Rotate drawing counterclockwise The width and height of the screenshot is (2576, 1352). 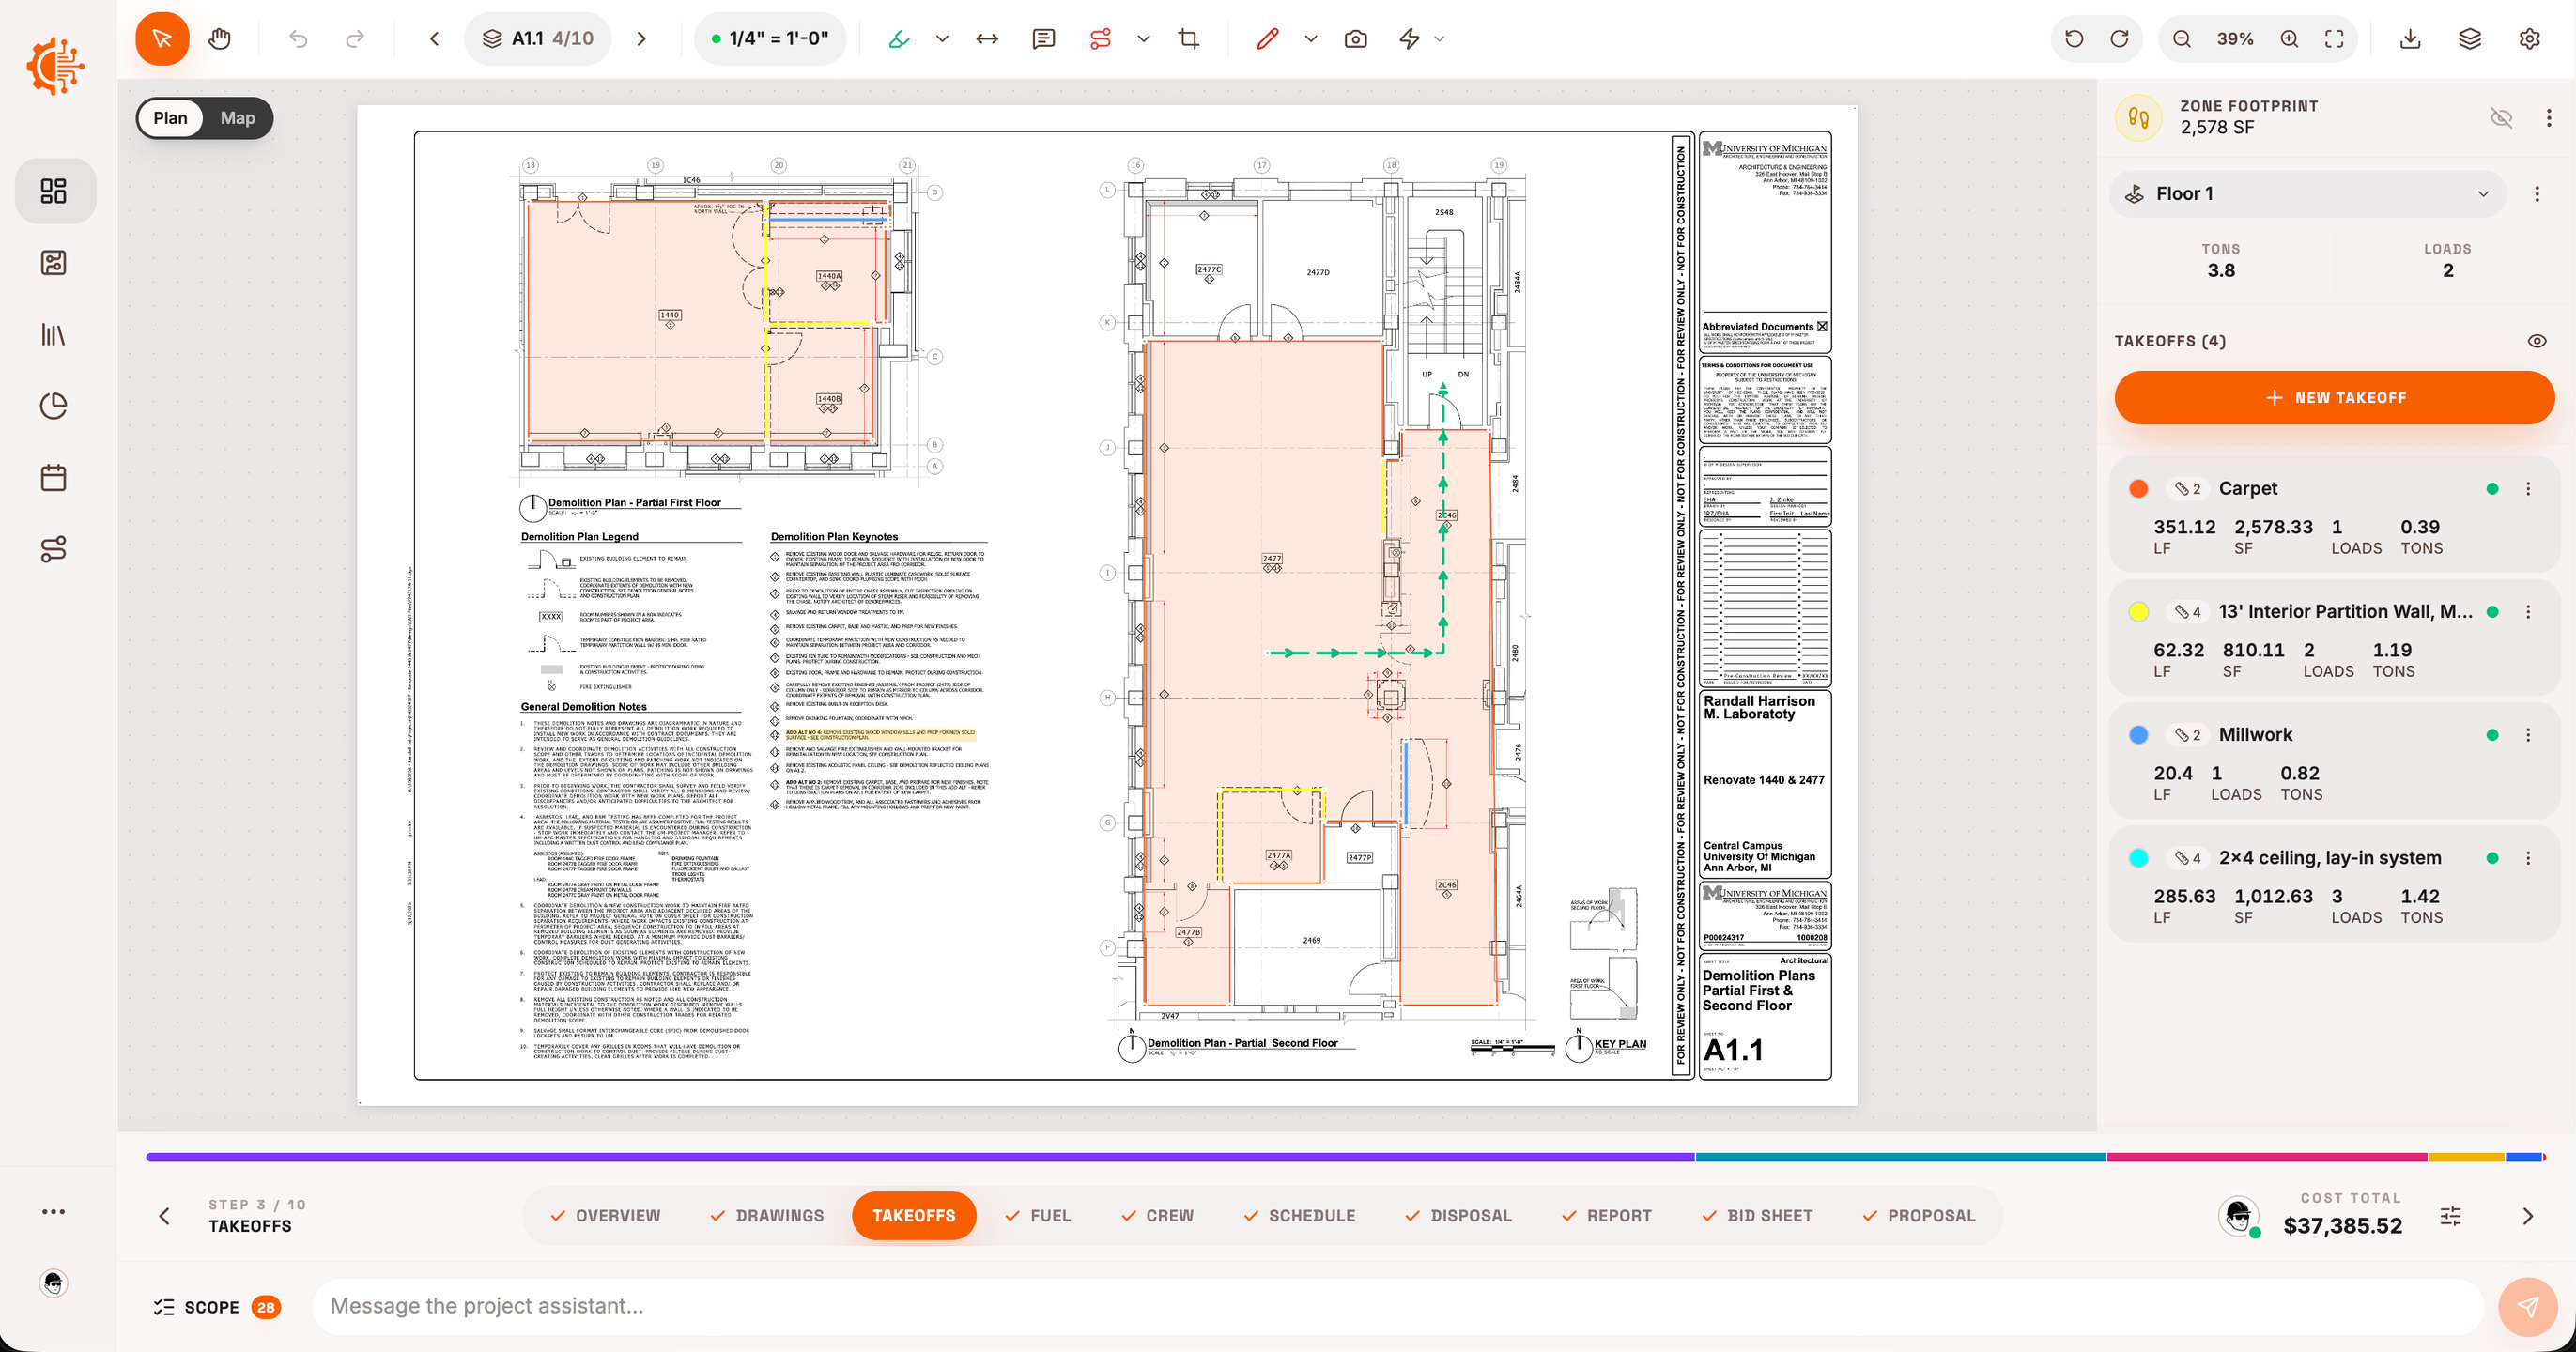[x=2074, y=39]
